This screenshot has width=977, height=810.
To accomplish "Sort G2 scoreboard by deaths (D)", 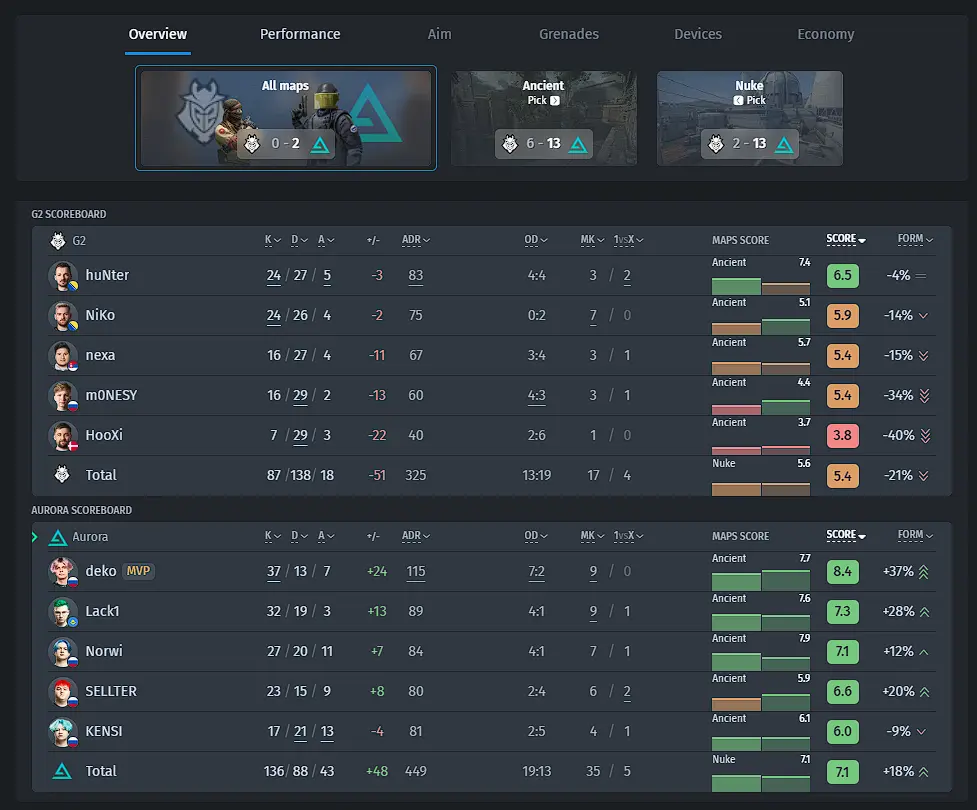I will 300,240.
